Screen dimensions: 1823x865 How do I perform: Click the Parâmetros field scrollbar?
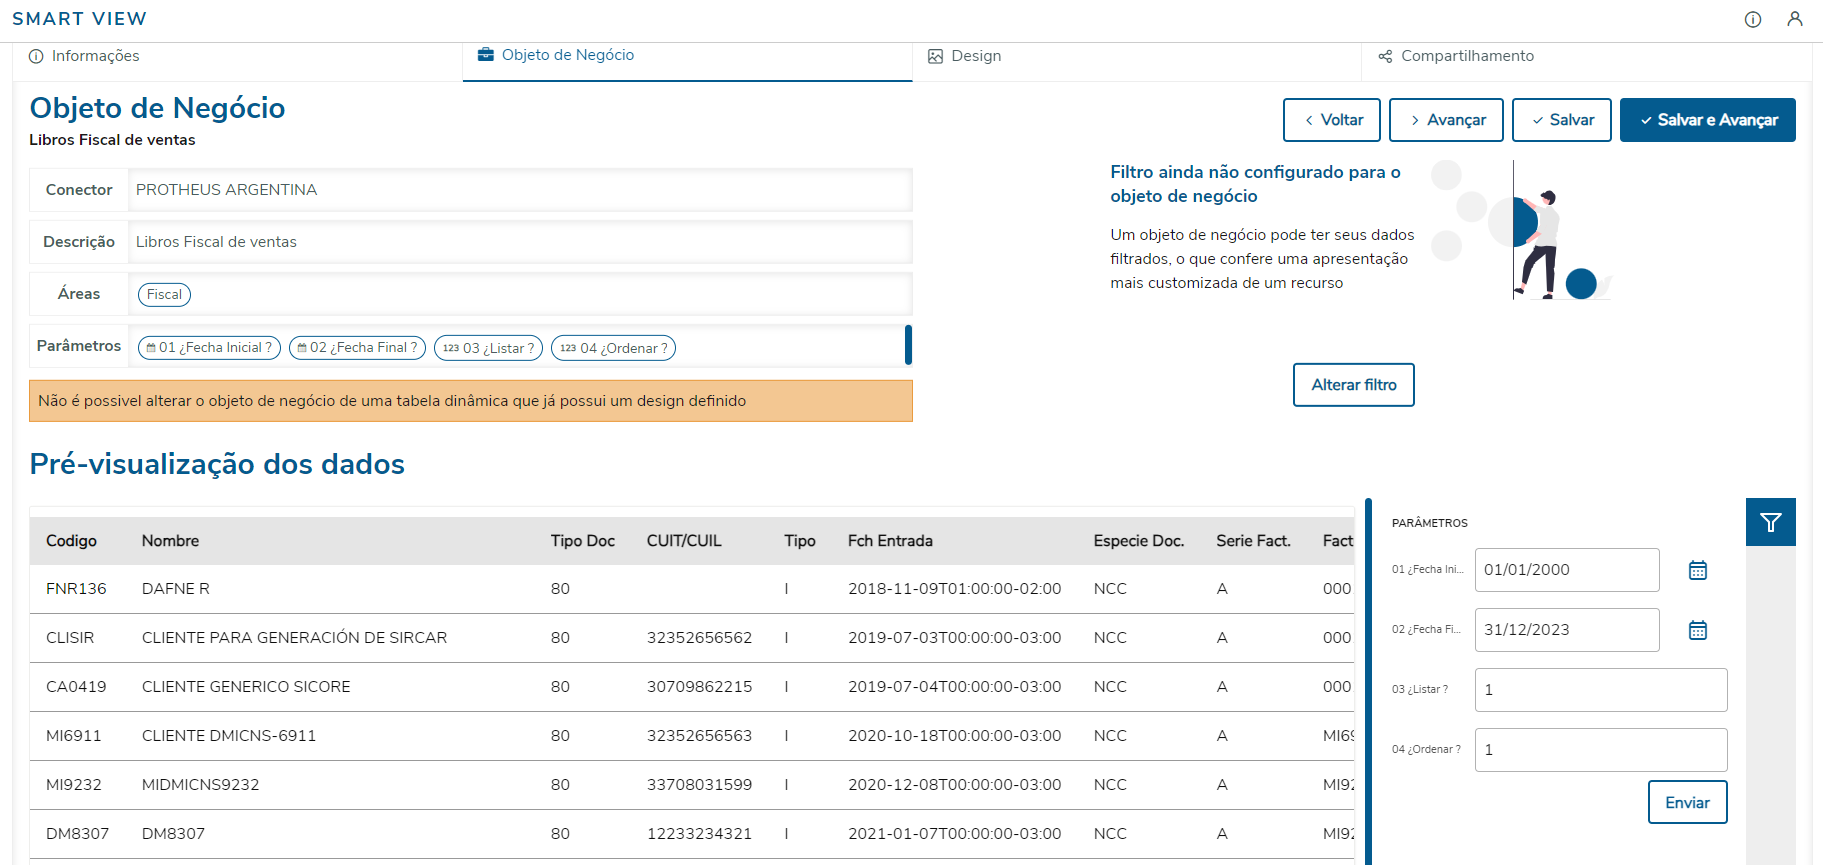(908, 345)
